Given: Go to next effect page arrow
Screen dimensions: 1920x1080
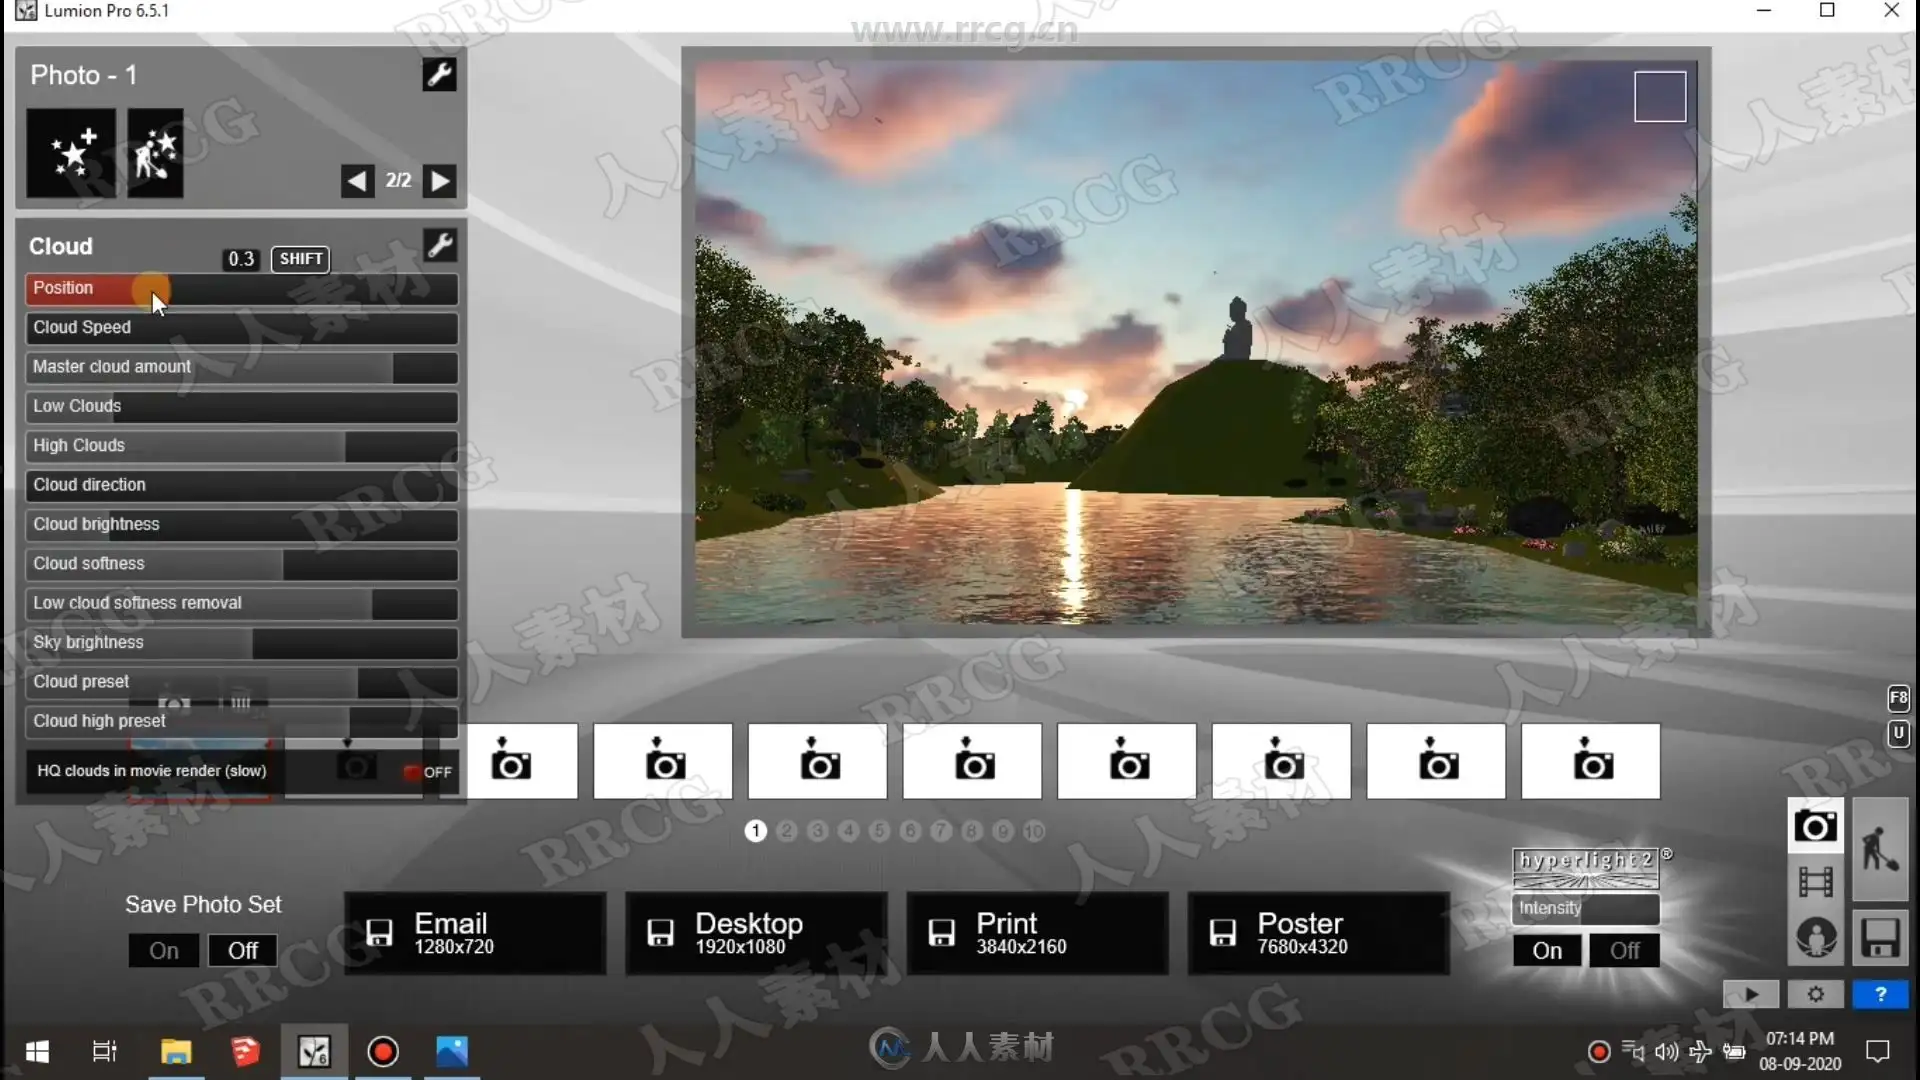Looking at the screenshot, I should coord(439,180).
